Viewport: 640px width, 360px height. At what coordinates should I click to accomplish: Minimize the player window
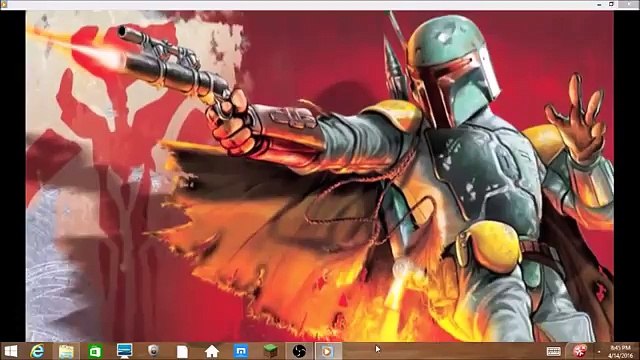[599, 4]
